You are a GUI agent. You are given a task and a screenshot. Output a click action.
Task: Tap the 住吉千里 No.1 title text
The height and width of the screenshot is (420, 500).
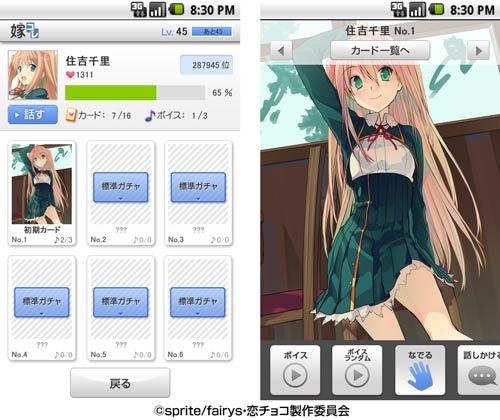pos(380,31)
